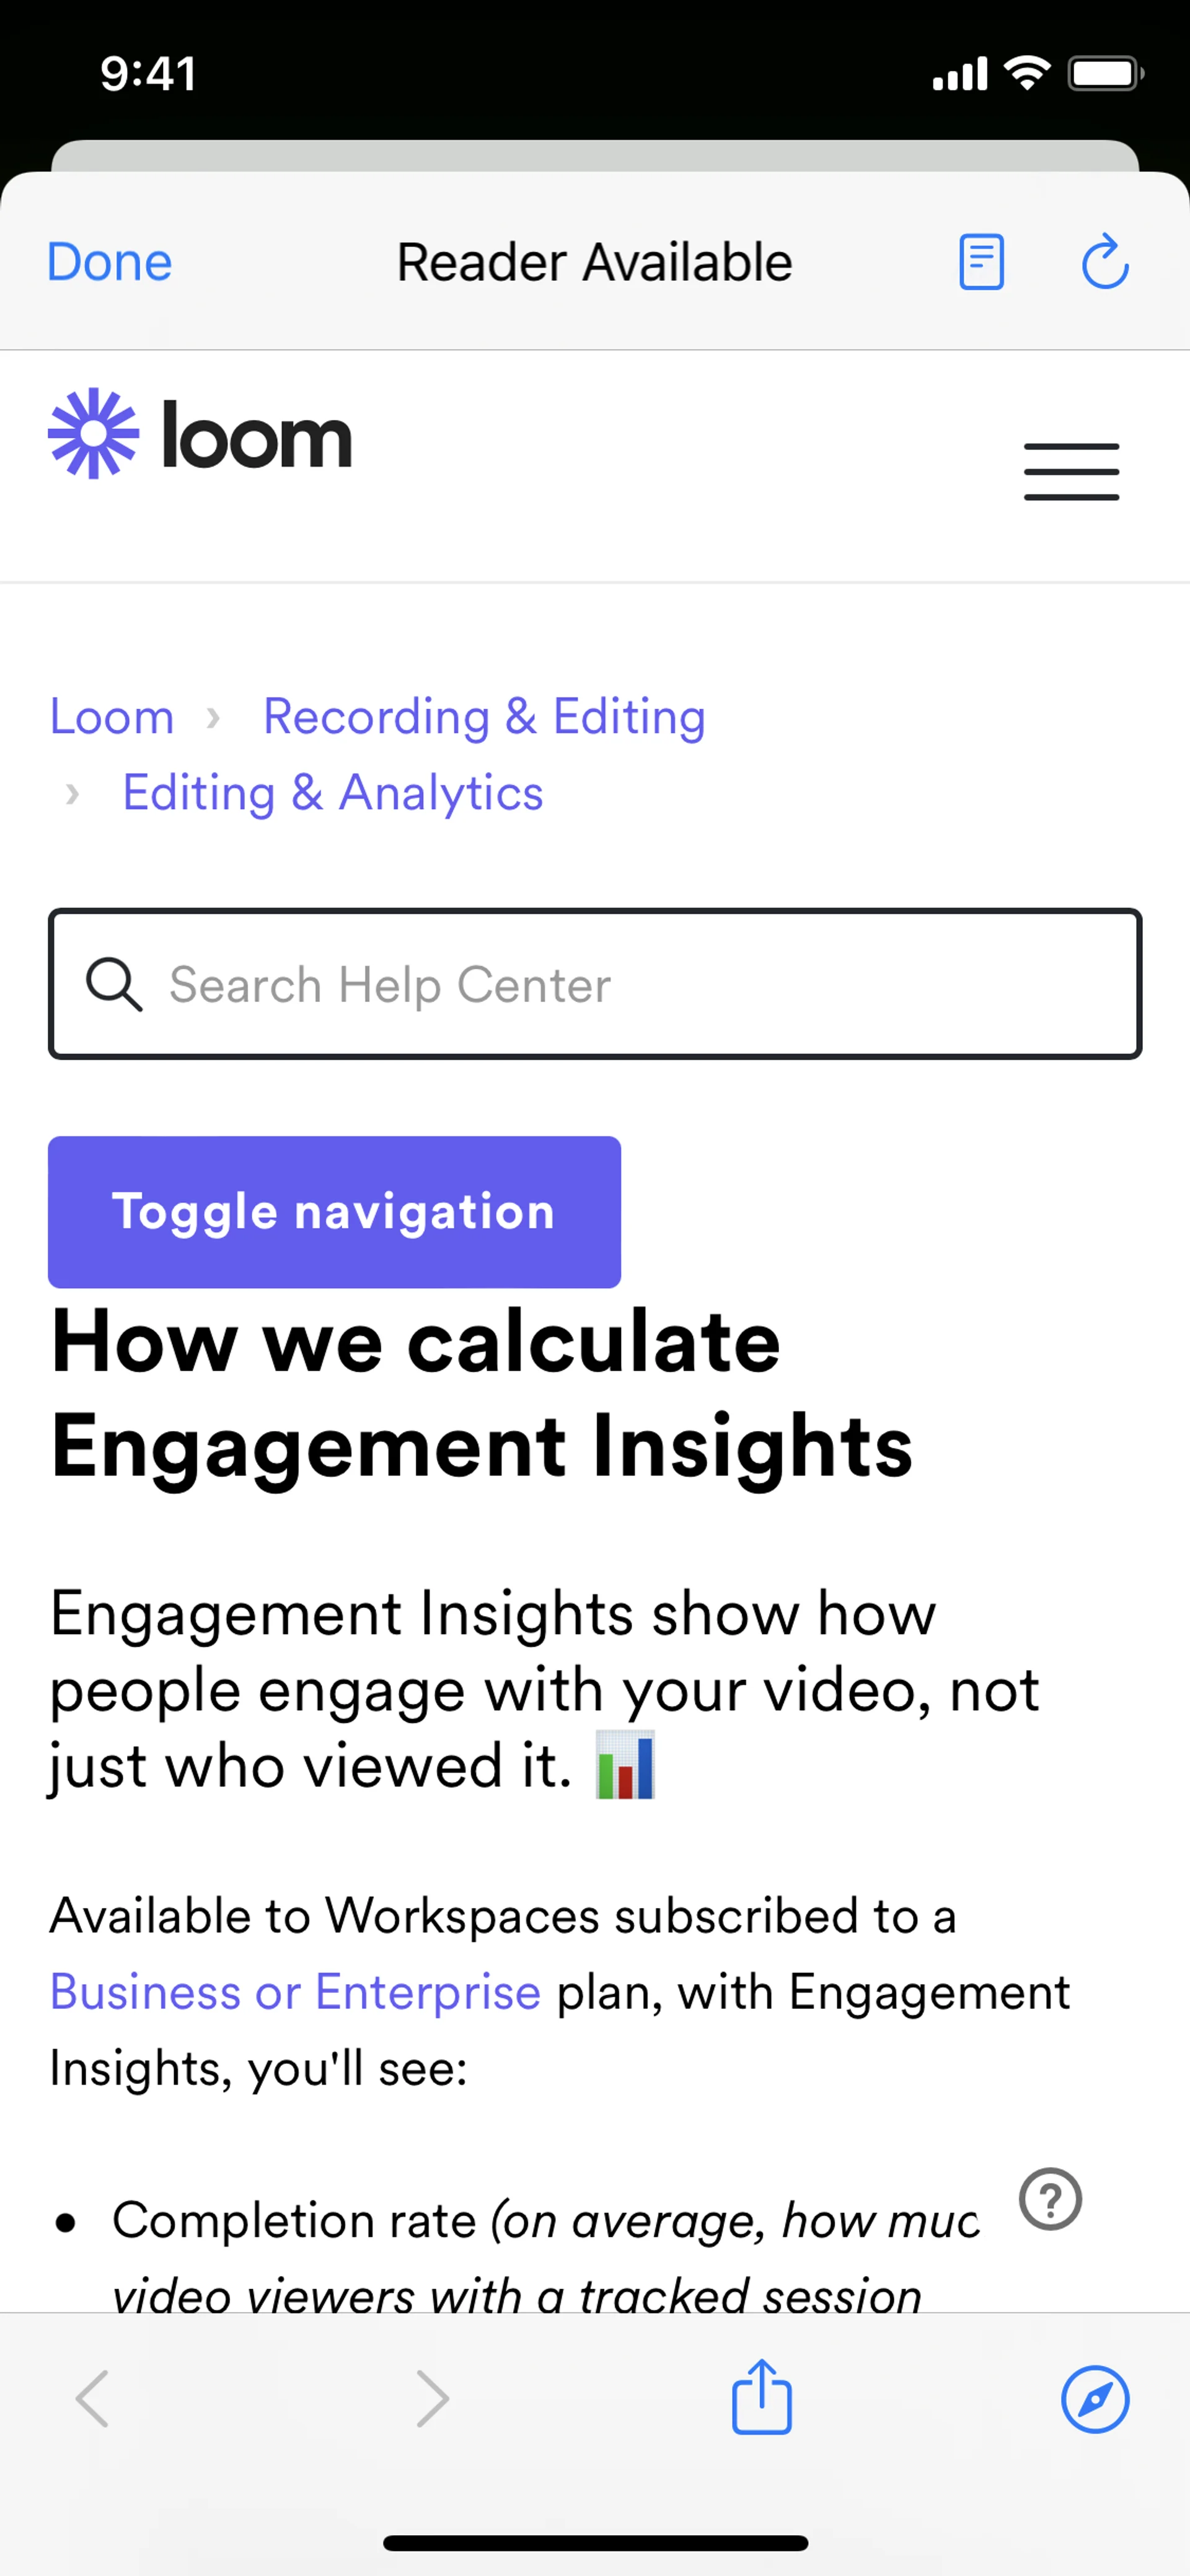Open Loom breadcrumb link
Image resolution: width=1190 pixels, height=2576 pixels.
(112, 717)
